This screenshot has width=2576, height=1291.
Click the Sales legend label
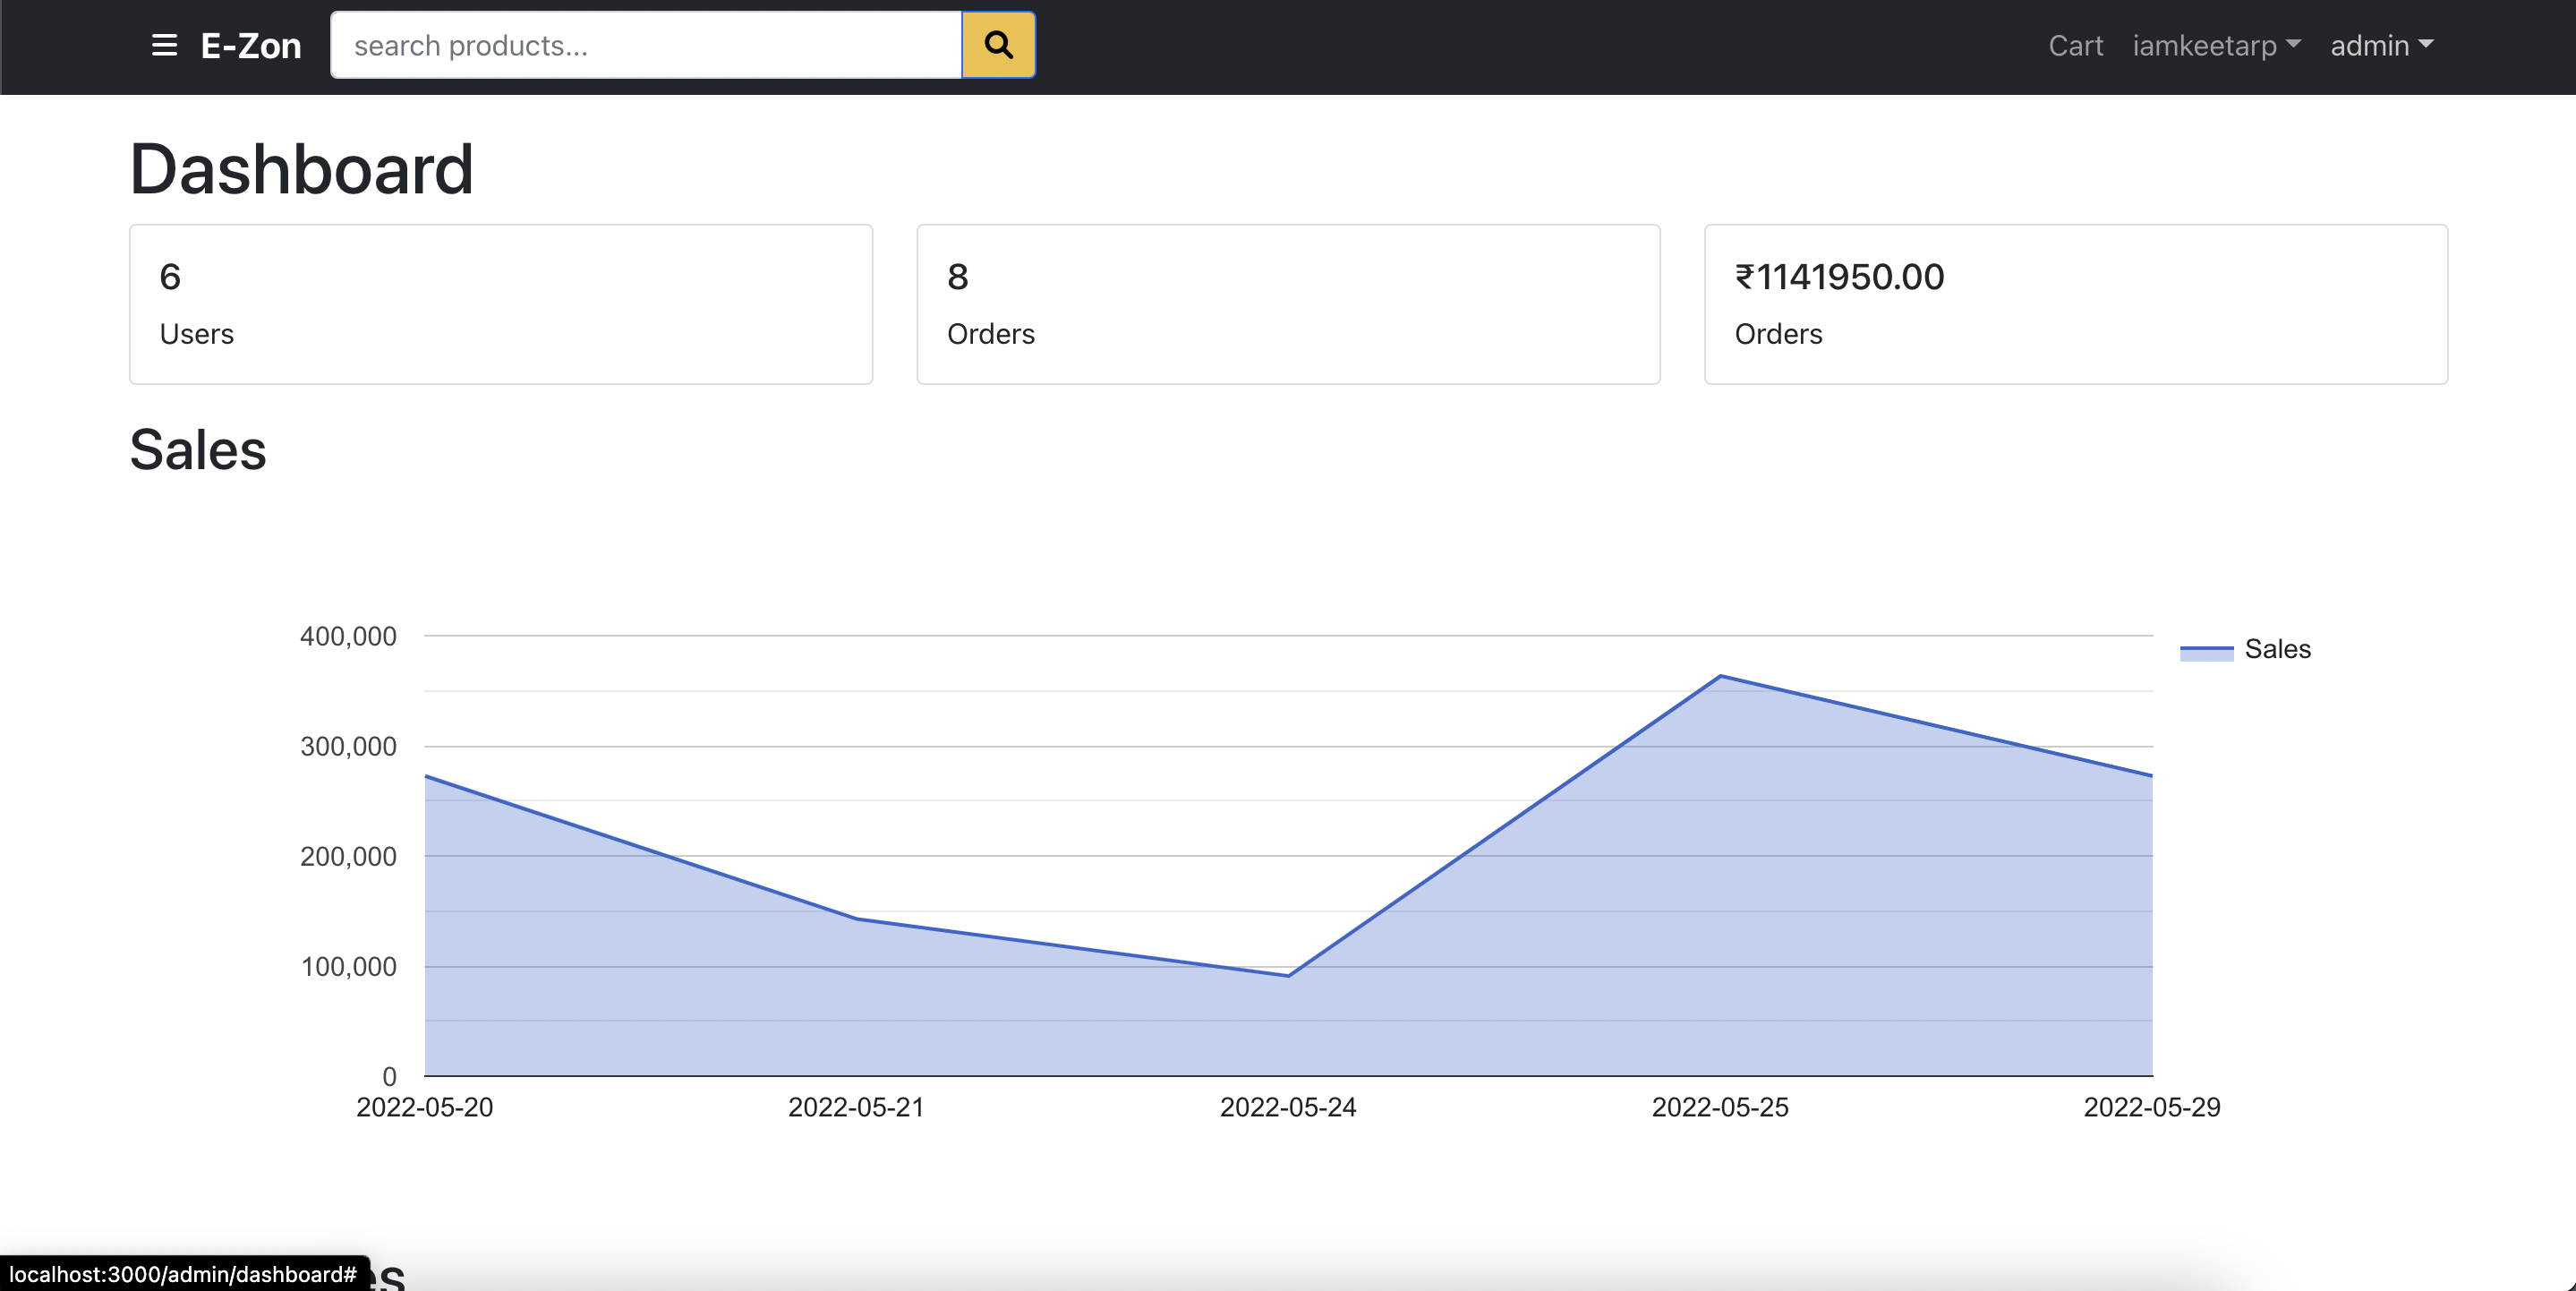click(x=2277, y=649)
